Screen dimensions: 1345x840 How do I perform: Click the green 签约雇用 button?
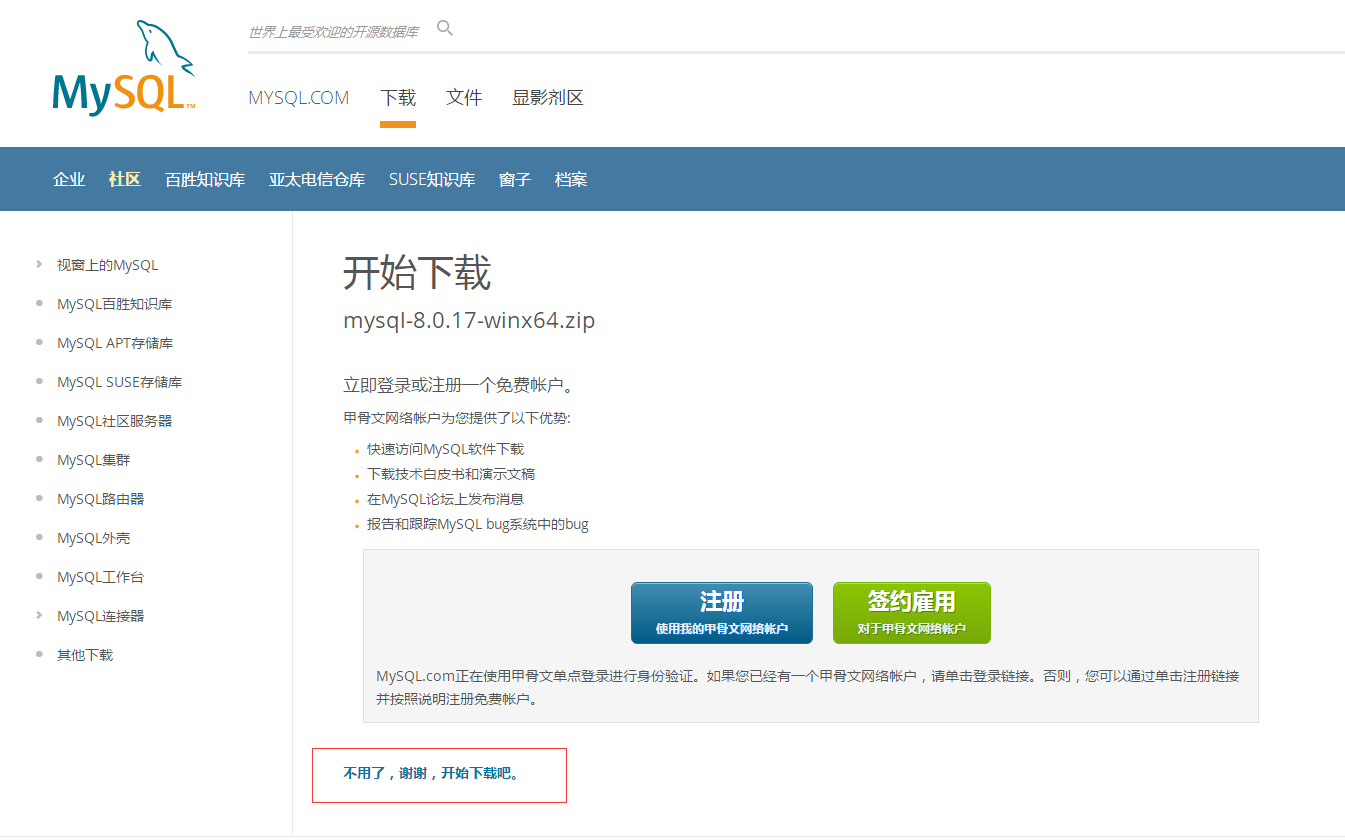912,613
